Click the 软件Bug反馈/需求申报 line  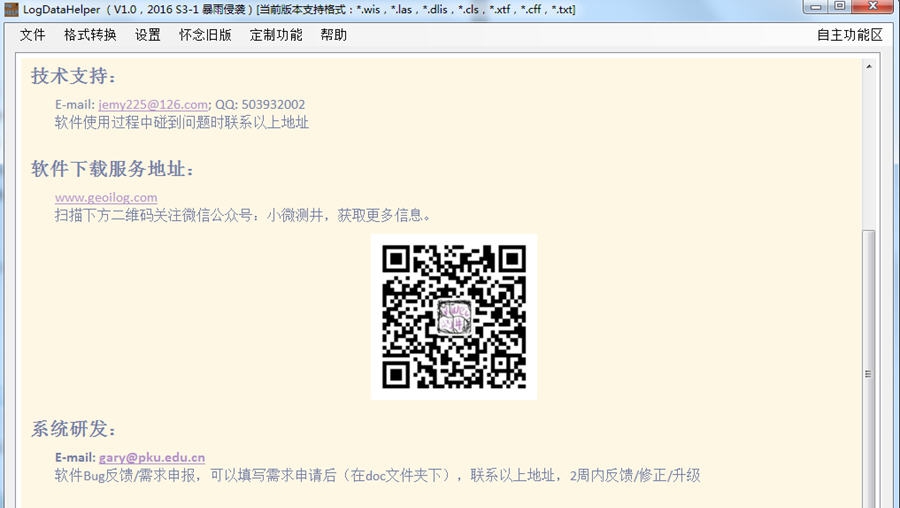point(378,475)
